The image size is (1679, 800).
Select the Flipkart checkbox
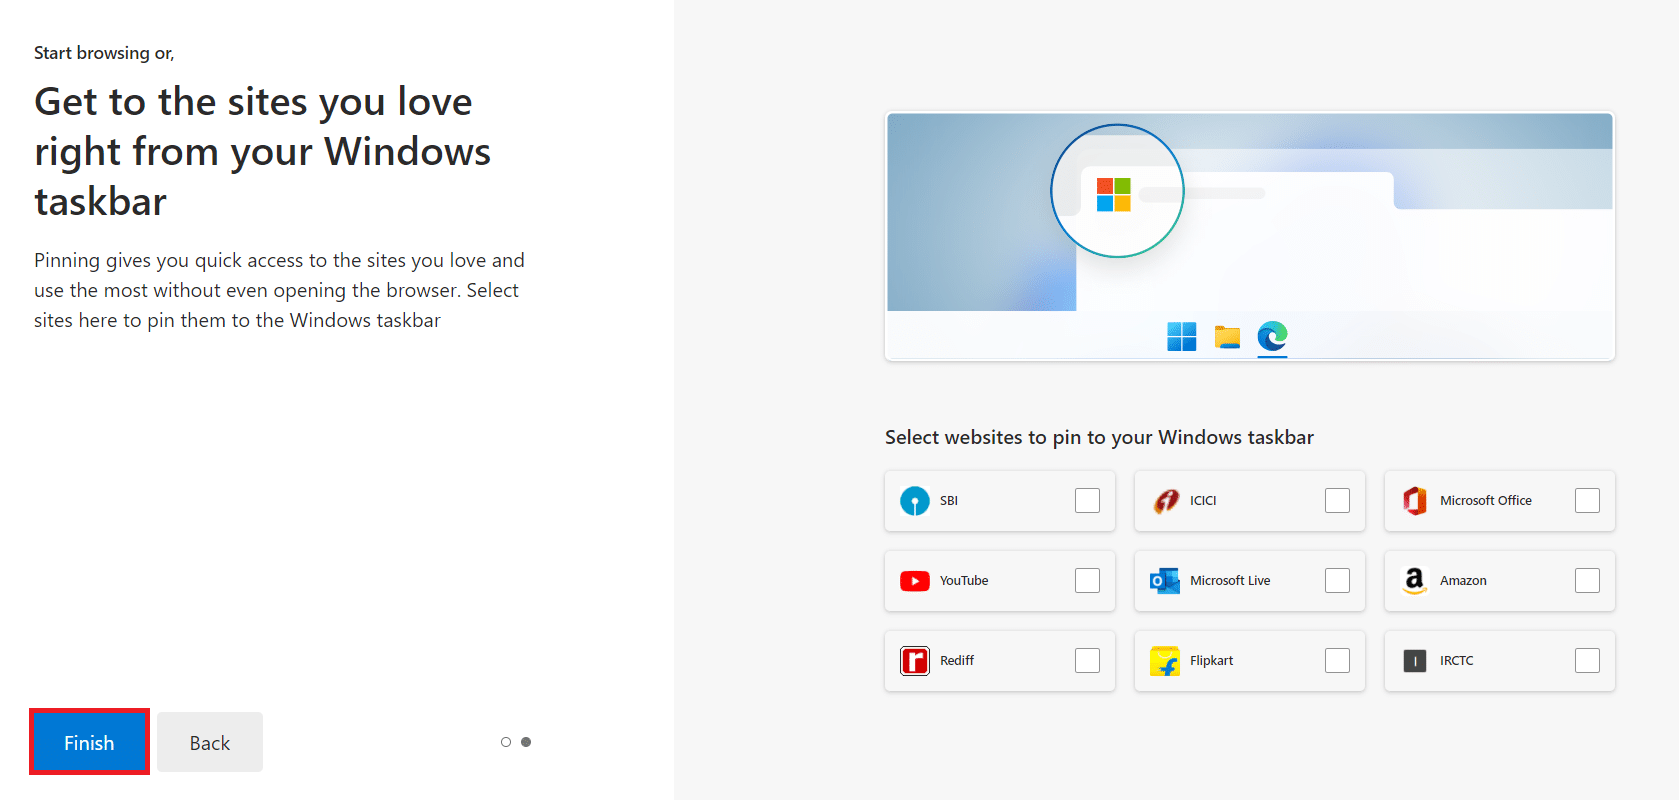pyautogui.click(x=1337, y=661)
